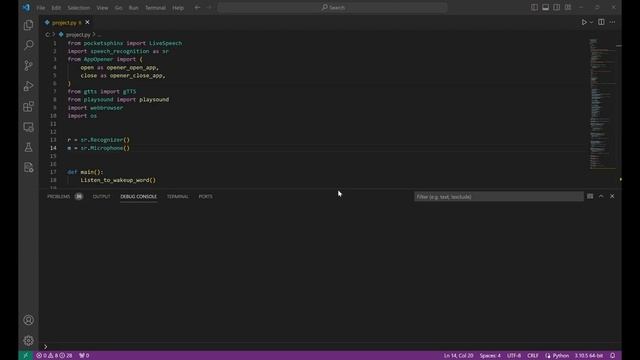Open the Search view in activity bar
This screenshot has height=360, width=640.
29,45
